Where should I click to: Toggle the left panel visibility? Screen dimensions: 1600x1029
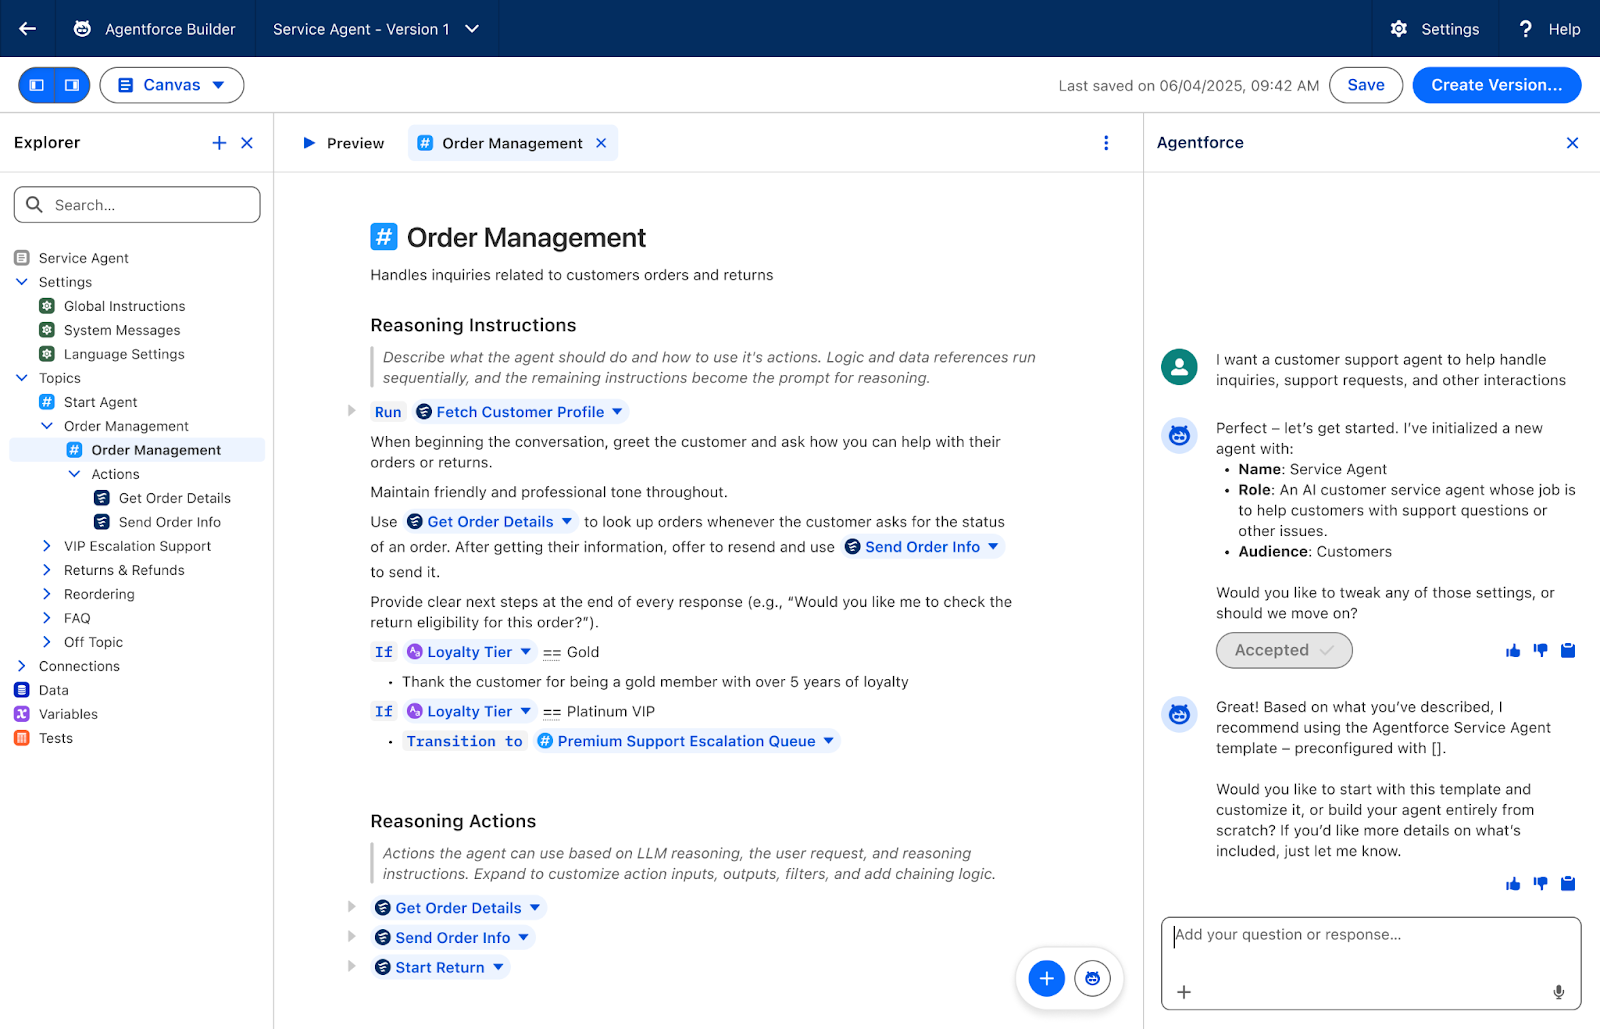click(37, 85)
